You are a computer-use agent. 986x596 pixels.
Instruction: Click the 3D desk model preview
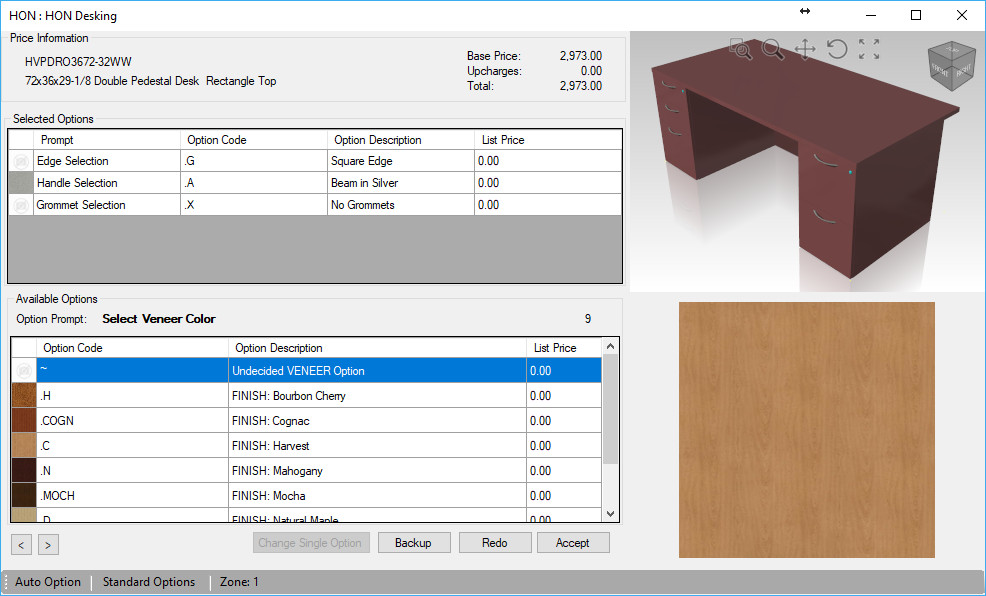(x=808, y=163)
